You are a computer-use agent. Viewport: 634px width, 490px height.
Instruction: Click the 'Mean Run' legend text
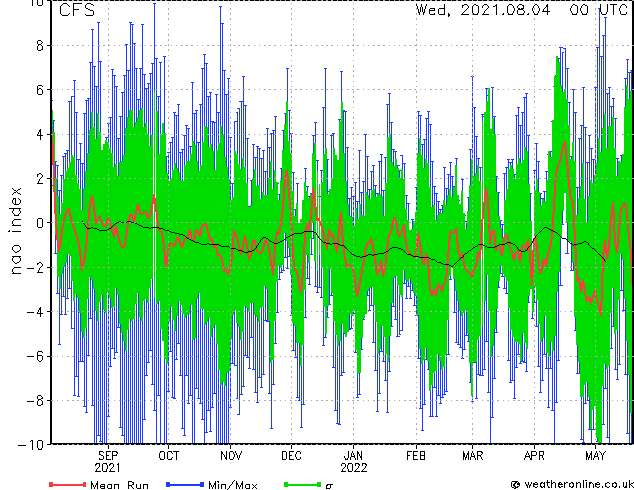119,485
